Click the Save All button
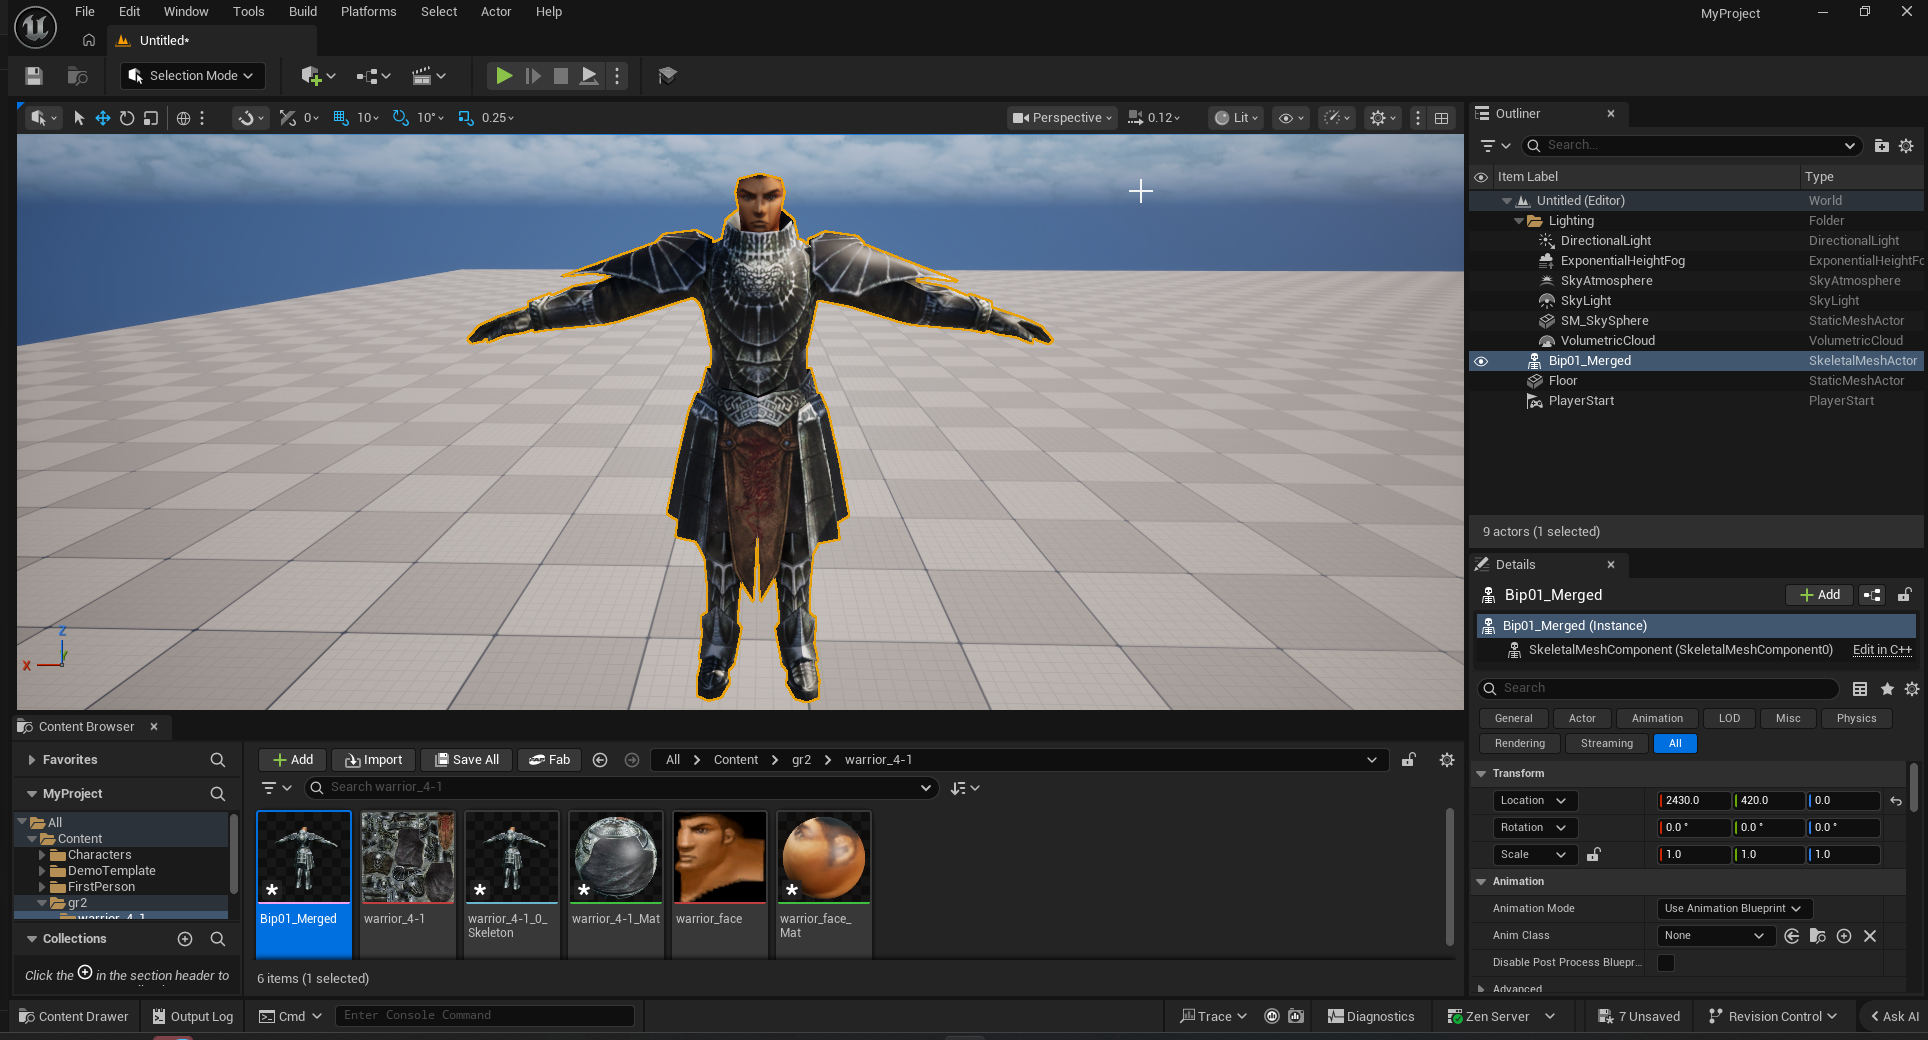Image resolution: width=1928 pixels, height=1040 pixels. [467, 760]
